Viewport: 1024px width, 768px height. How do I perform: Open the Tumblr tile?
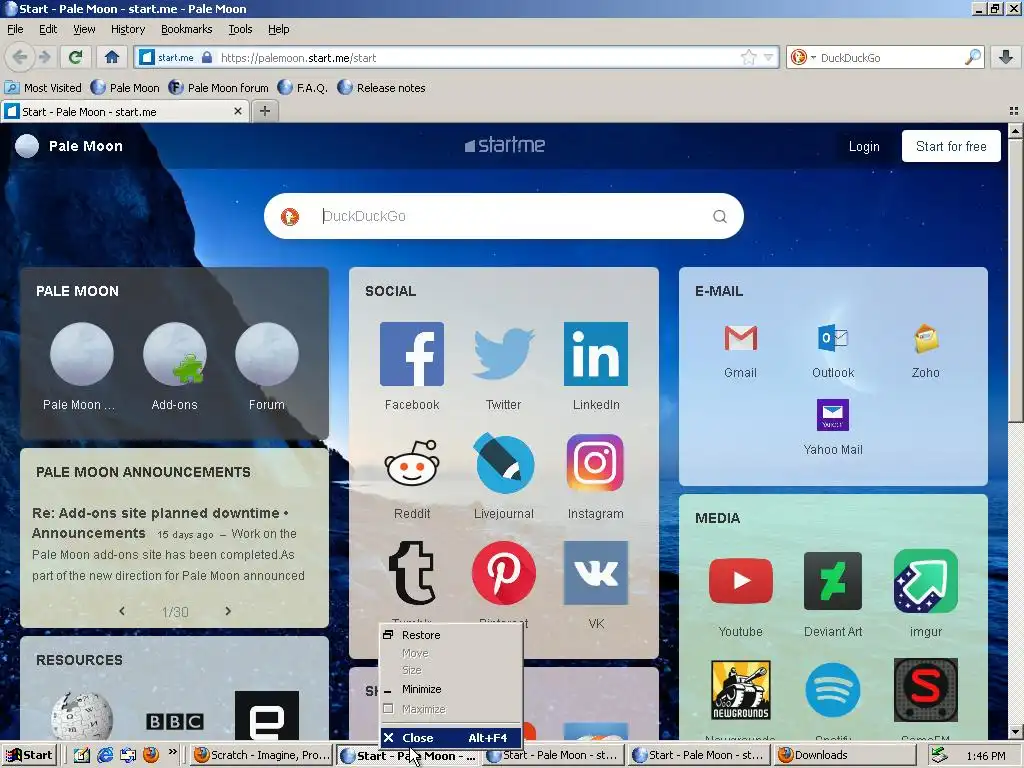(x=412, y=575)
